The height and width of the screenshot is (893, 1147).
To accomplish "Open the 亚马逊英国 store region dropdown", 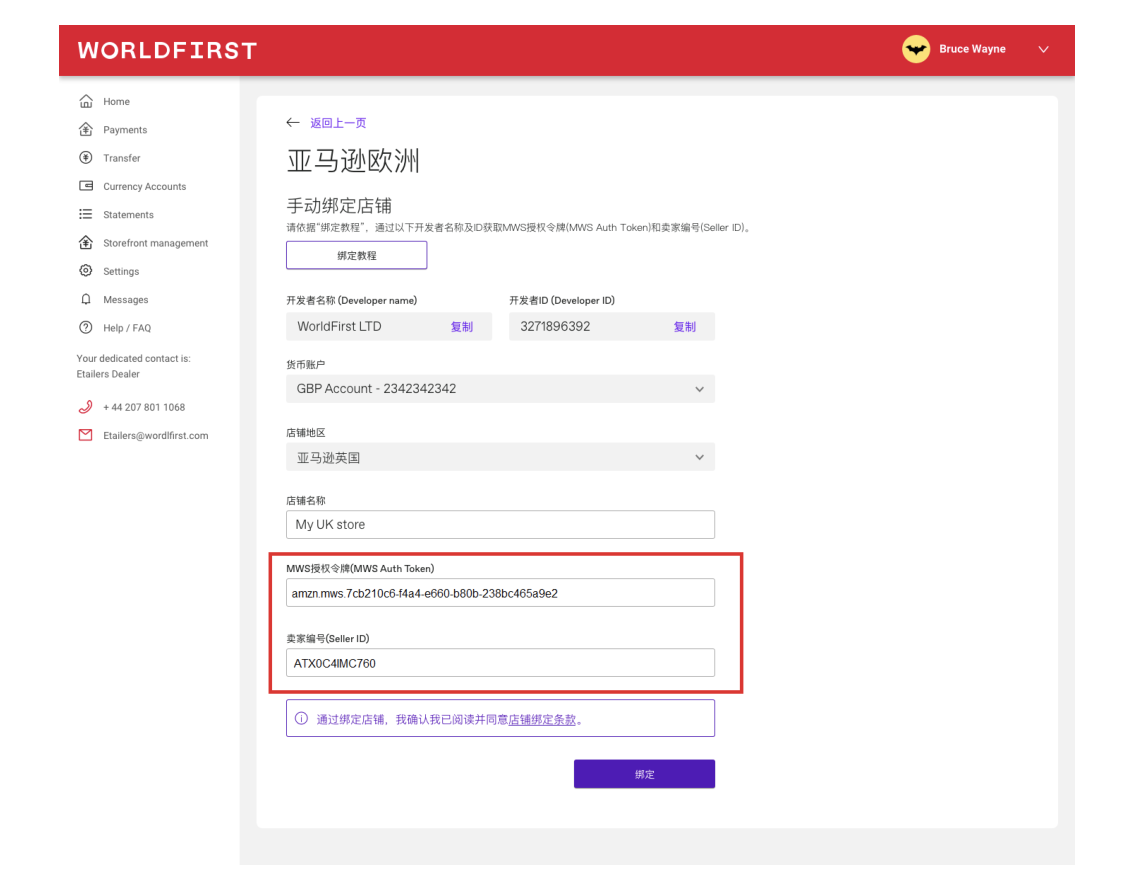I will click(500, 457).
